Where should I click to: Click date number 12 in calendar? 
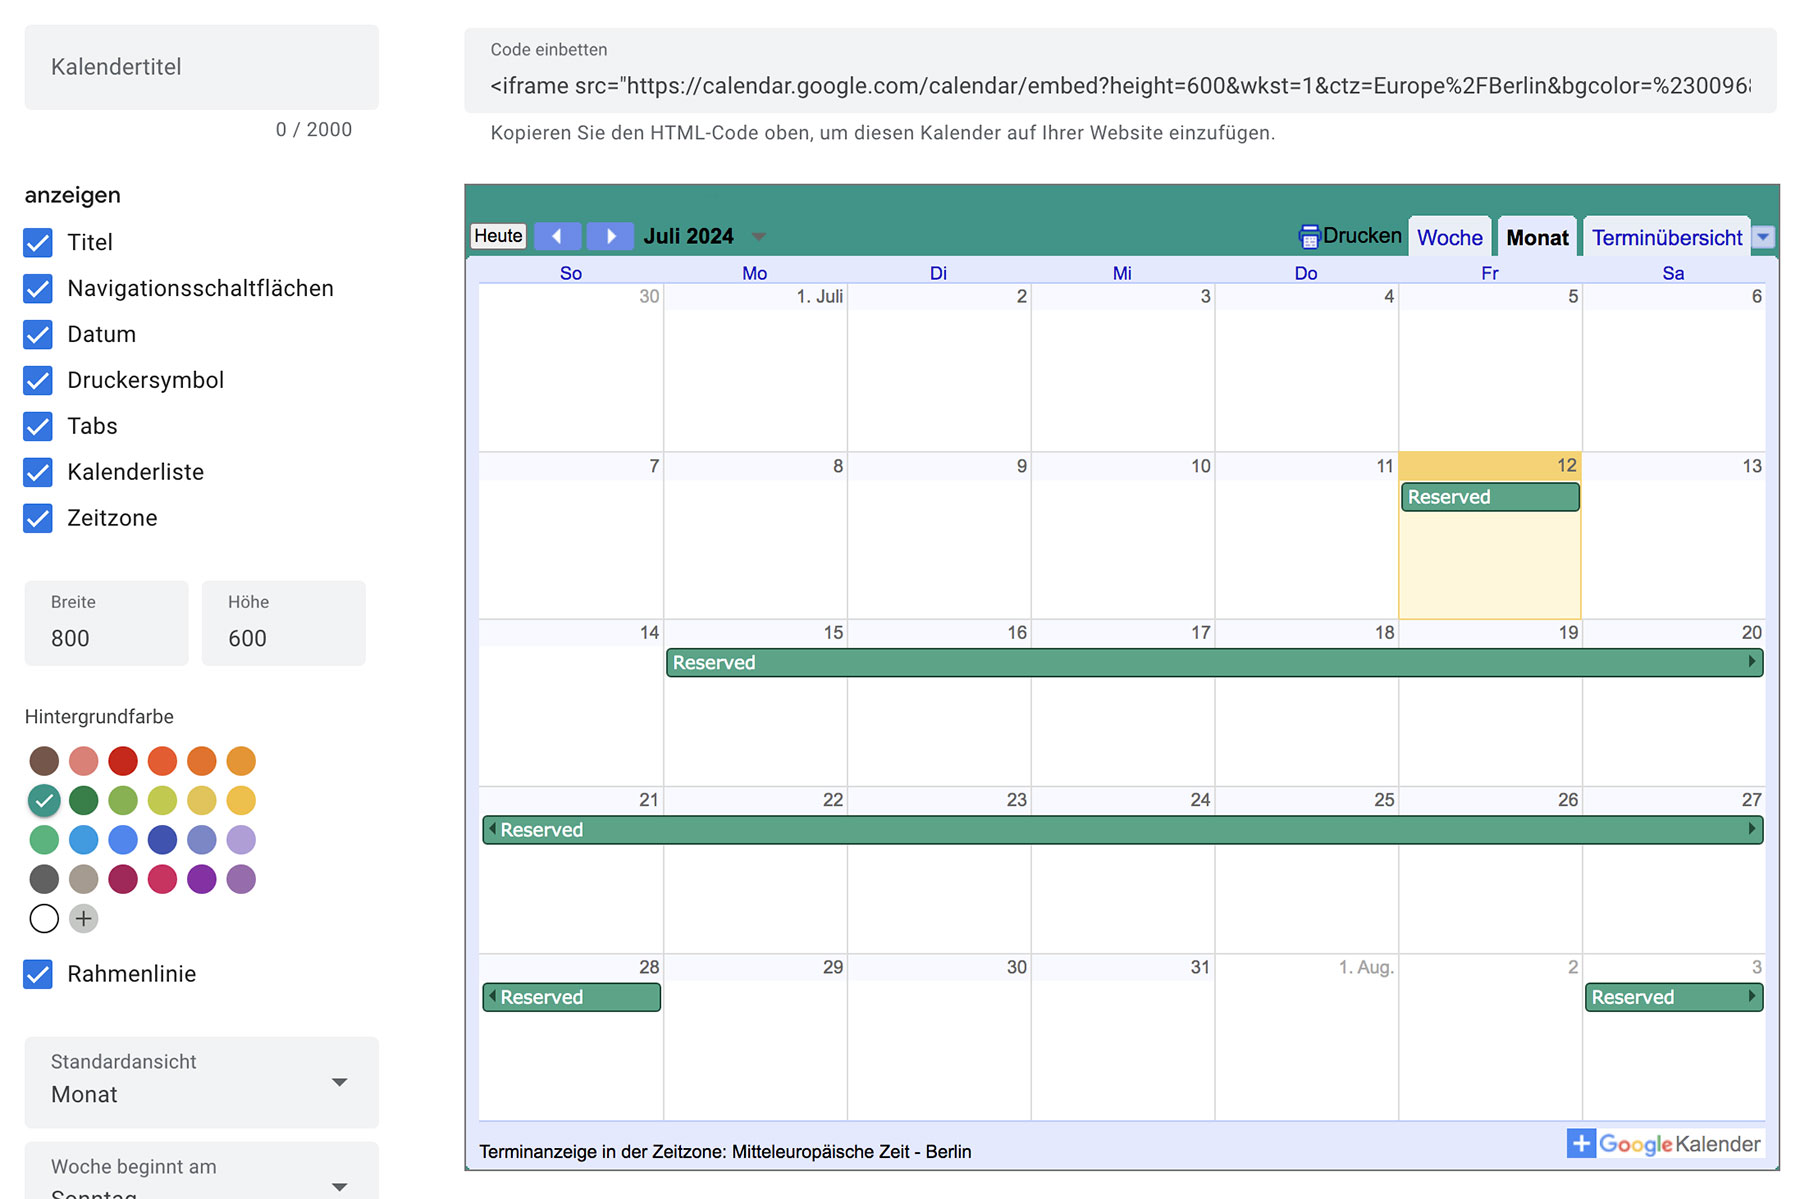tap(1566, 465)
